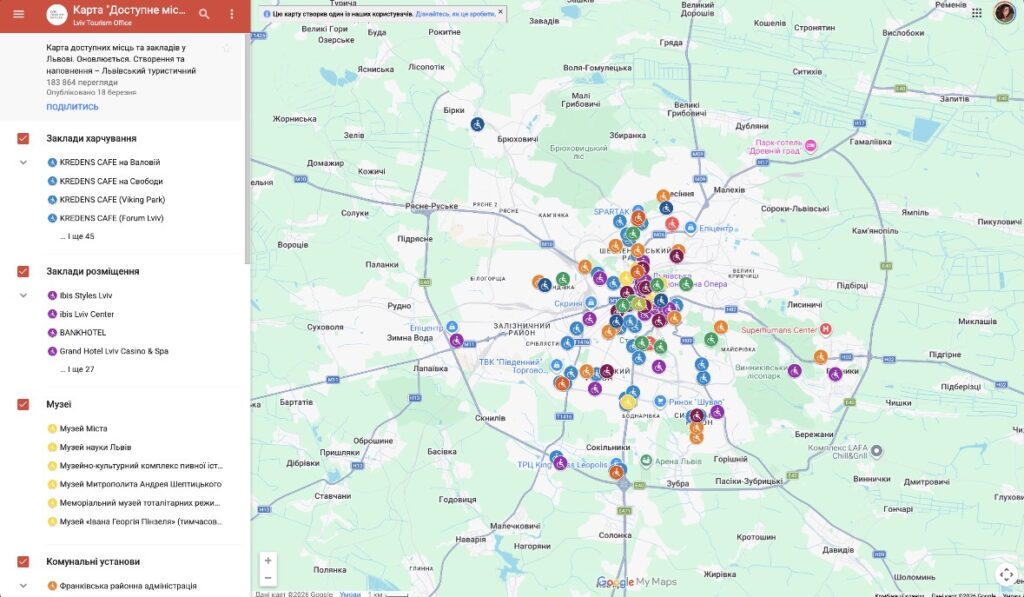Viewport: 1024px width, 597px height.
Task: Open the three-dot map options menu
Action: (231, 14)
